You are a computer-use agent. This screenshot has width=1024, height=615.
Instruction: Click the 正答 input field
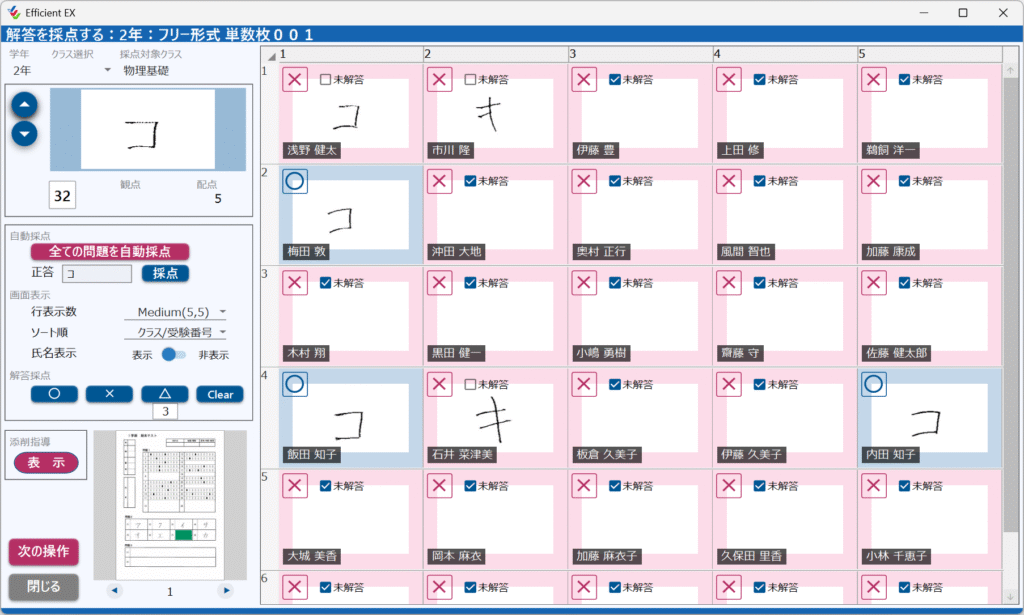(x=96, y=273)
